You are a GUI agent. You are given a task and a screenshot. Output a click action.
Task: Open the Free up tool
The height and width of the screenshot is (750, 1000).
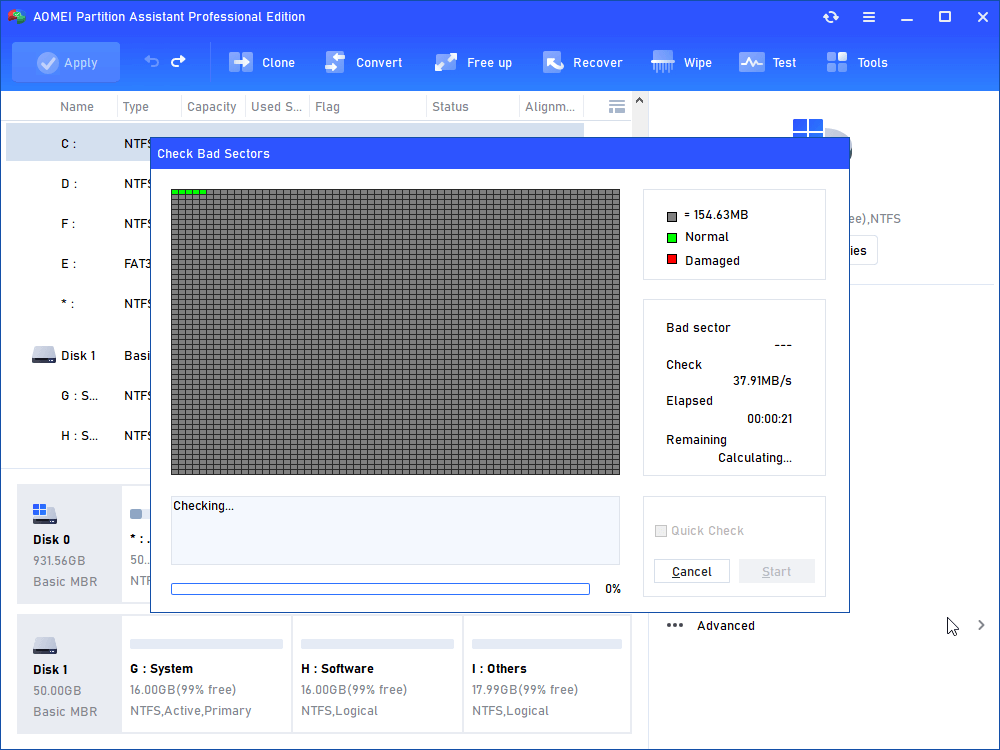coord(473,62)
